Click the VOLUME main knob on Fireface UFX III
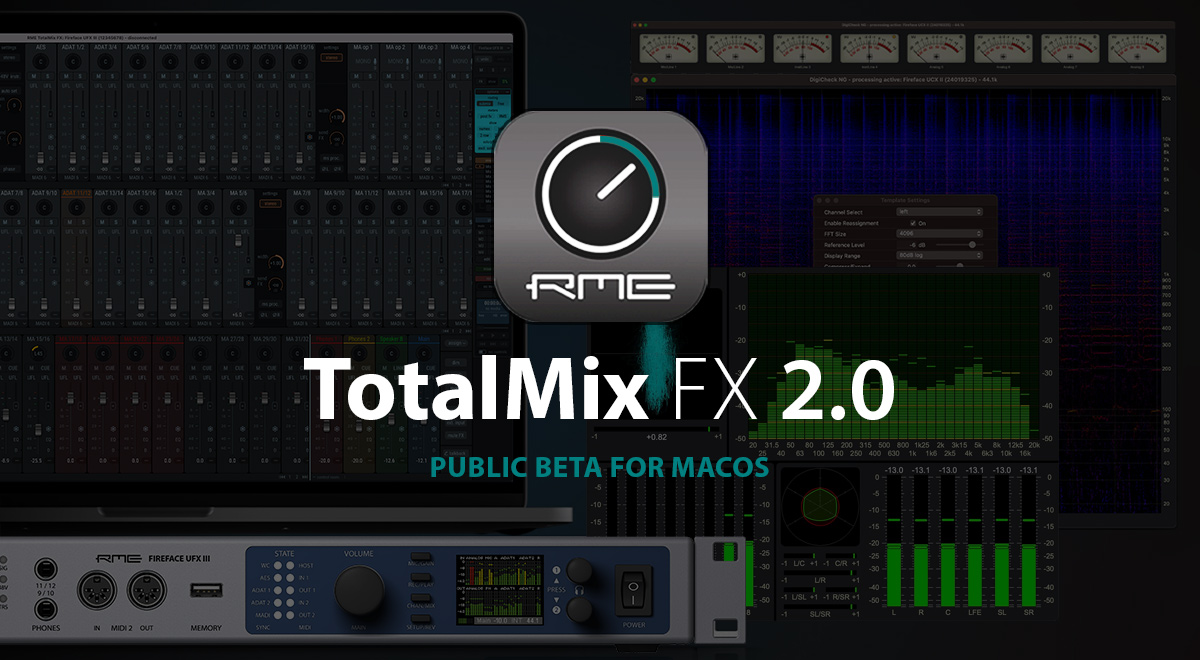The width and height of the screenshot is (1200, 660). 359,590
